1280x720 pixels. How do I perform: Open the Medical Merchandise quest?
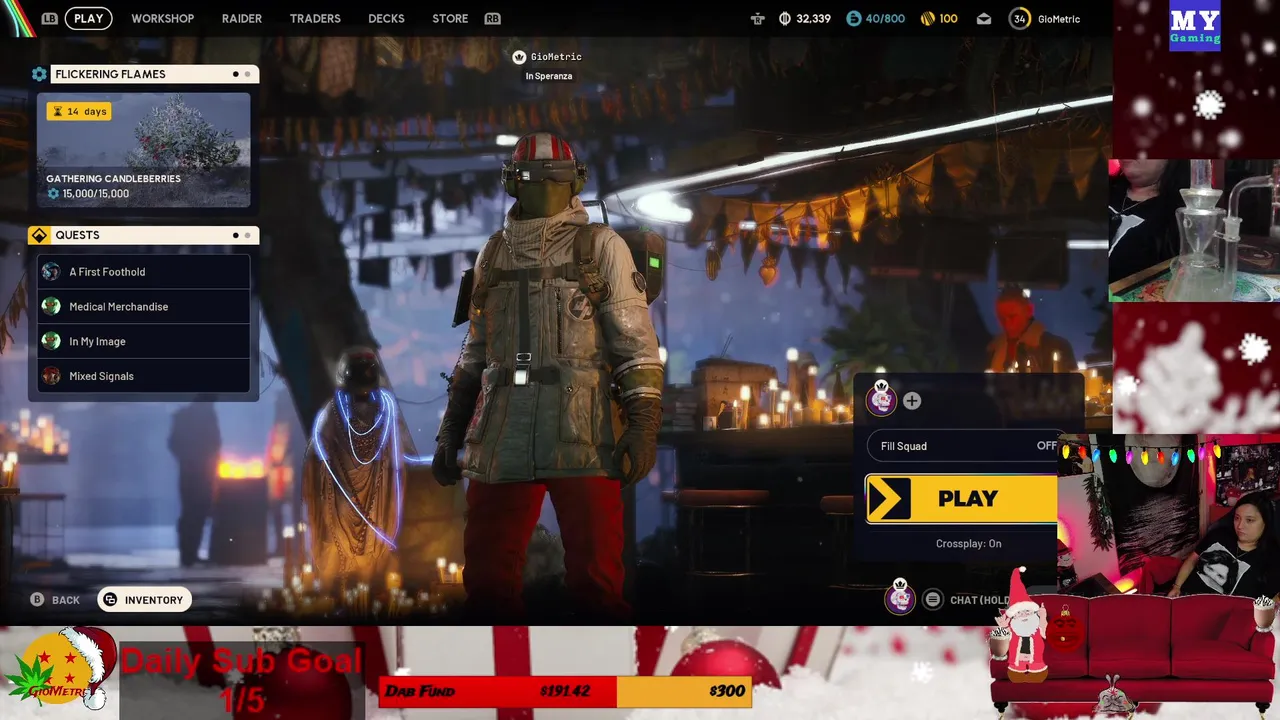[143, 307]
